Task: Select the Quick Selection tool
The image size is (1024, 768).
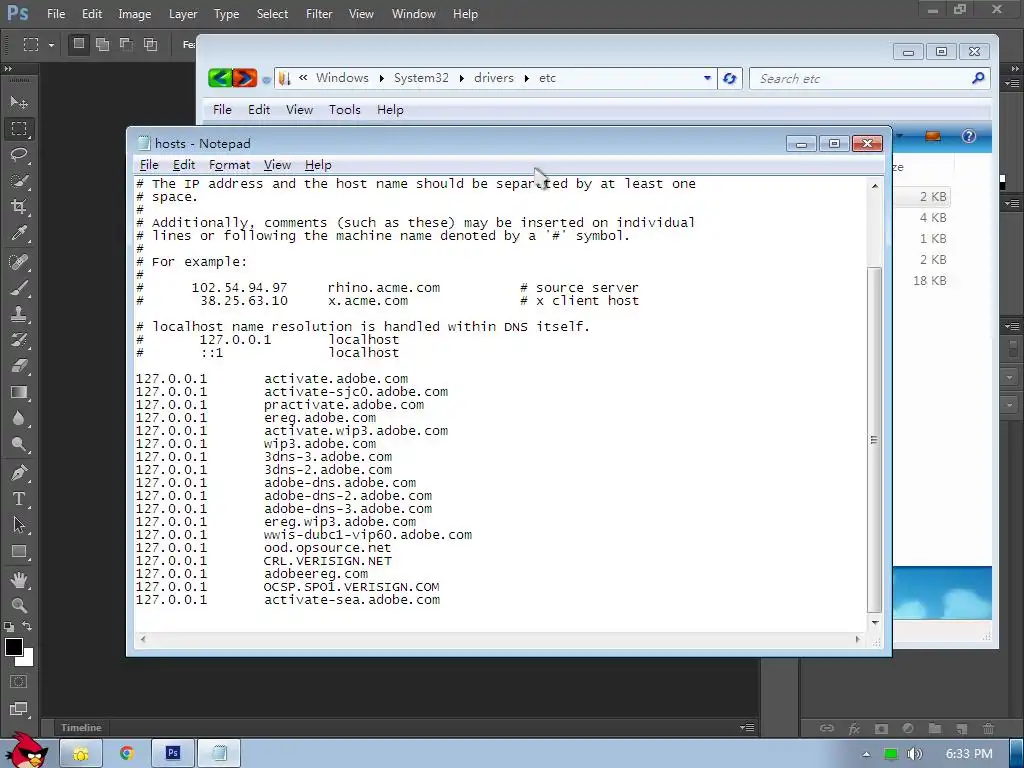Action: click(x=19, y=181)
